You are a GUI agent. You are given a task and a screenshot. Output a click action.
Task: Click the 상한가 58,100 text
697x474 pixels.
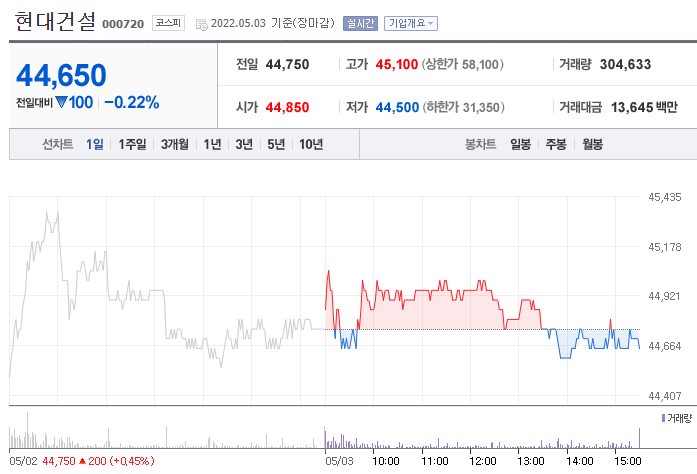[462, 64]
